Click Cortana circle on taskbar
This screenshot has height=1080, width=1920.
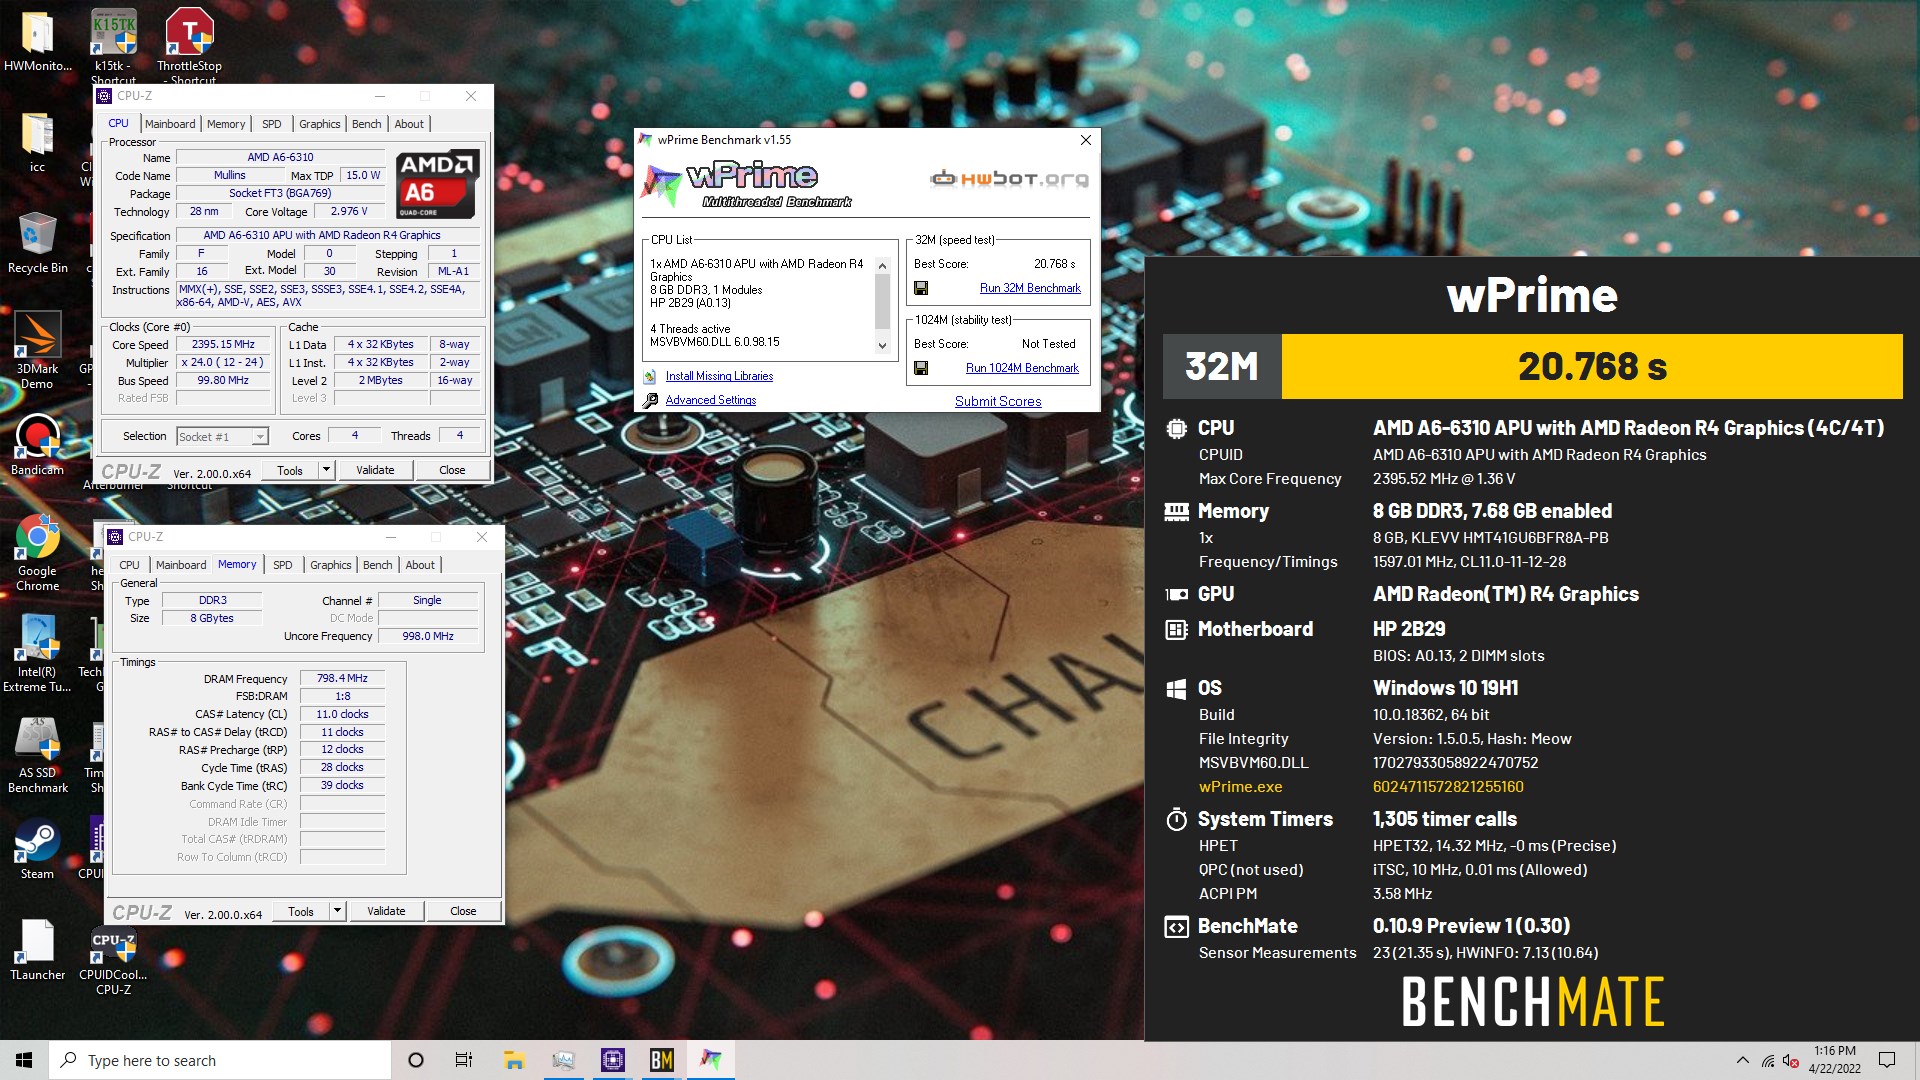416,1060
